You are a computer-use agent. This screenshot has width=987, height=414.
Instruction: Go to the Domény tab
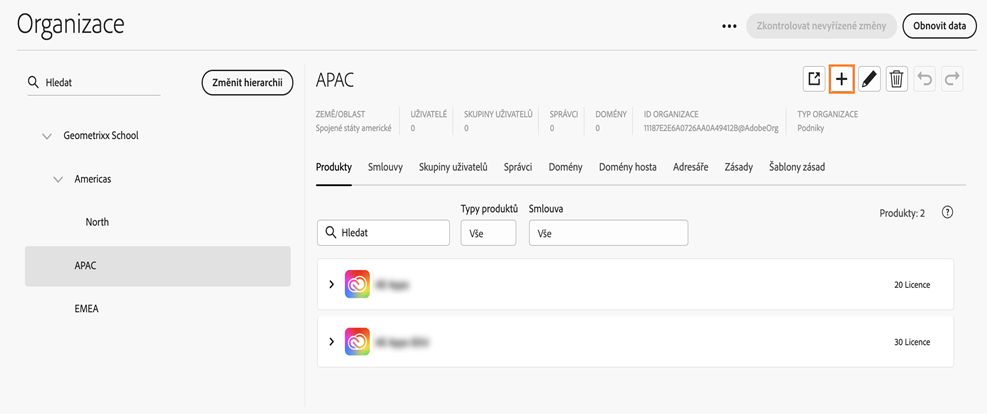tap(565, 167)
